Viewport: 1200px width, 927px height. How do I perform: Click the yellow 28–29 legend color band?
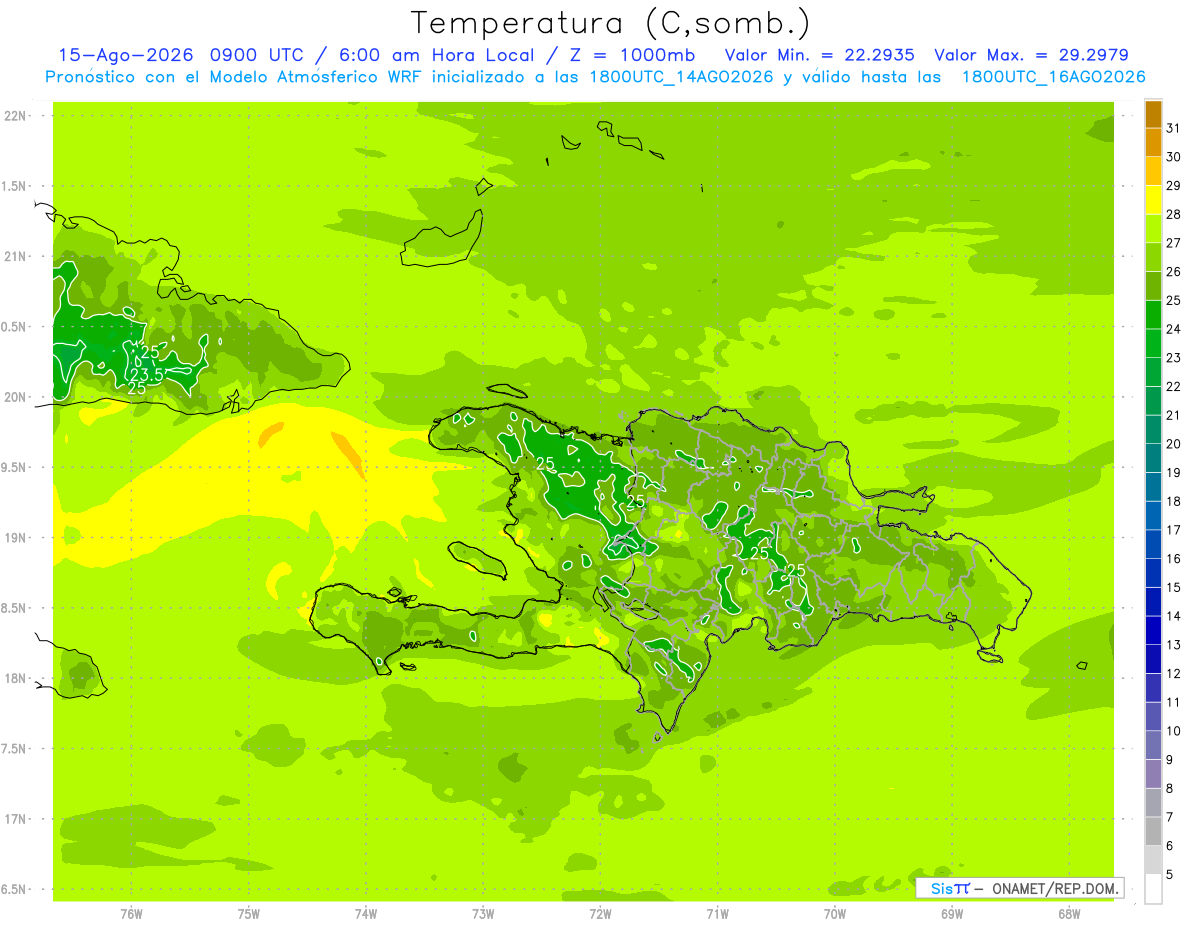(x=1153, y=199)
